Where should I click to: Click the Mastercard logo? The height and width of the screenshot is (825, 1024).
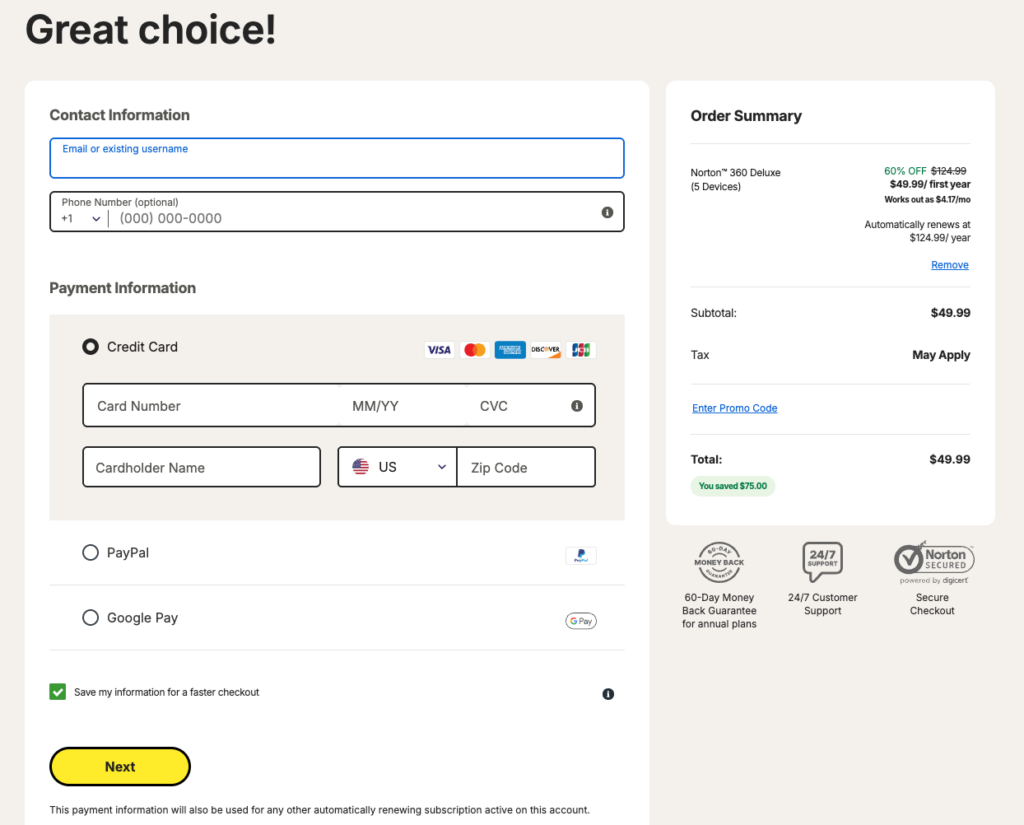pyautogui.click(x=475, y=349)
